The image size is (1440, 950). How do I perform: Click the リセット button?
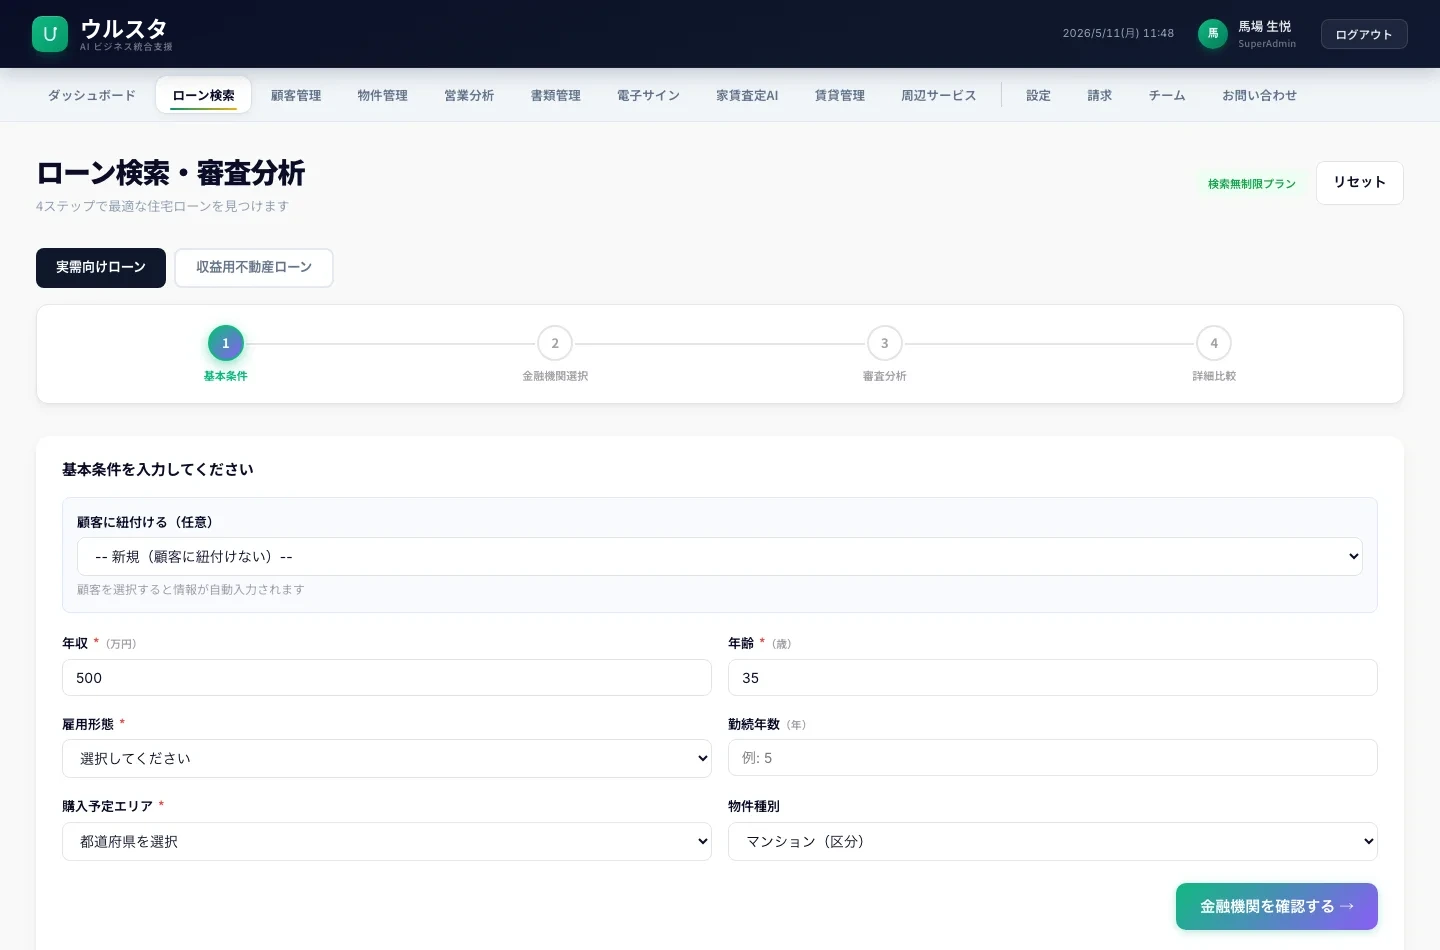1360,183
